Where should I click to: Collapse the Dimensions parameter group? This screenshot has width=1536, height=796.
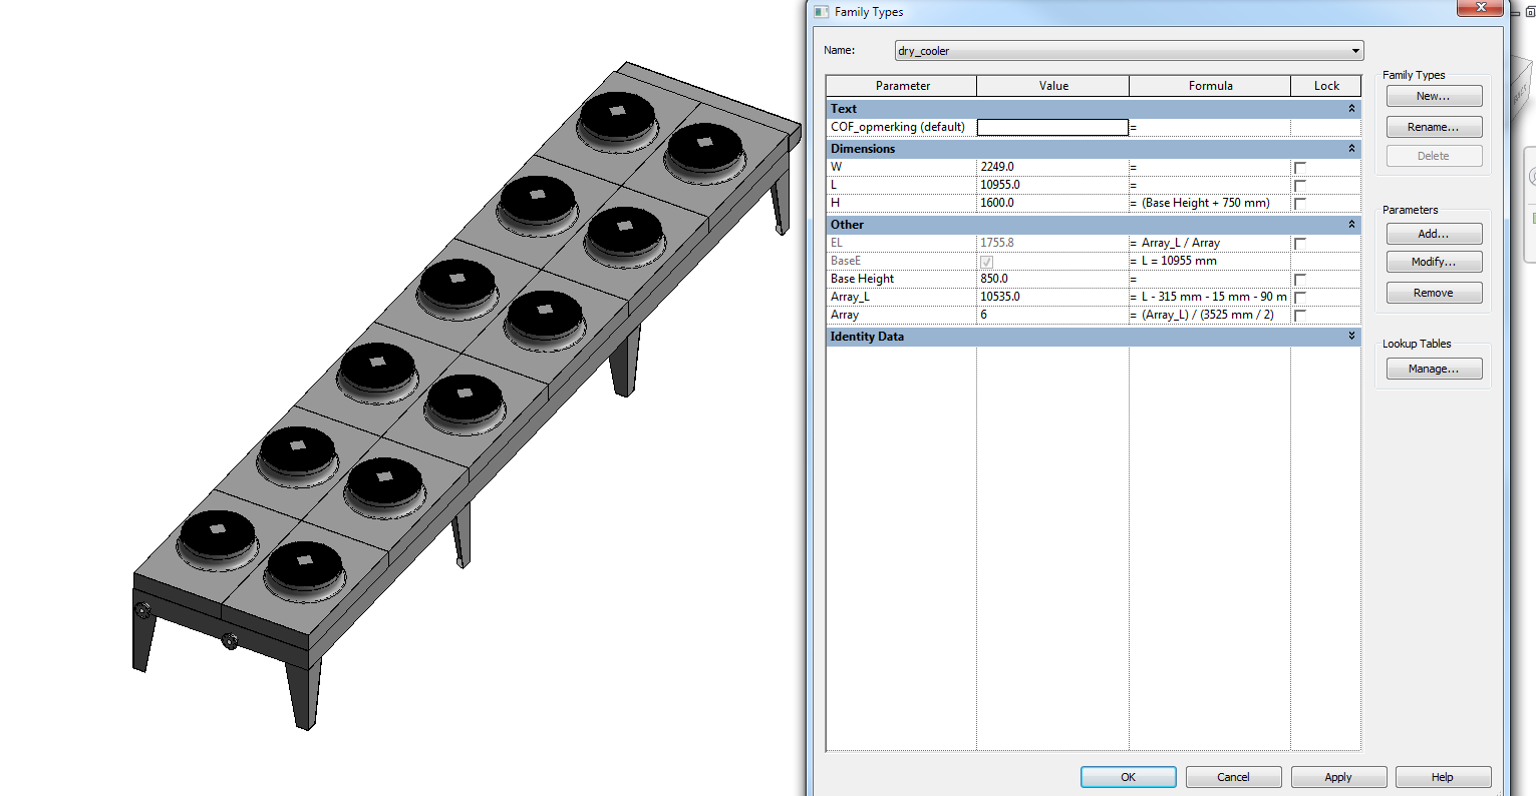click(1352, 148)
